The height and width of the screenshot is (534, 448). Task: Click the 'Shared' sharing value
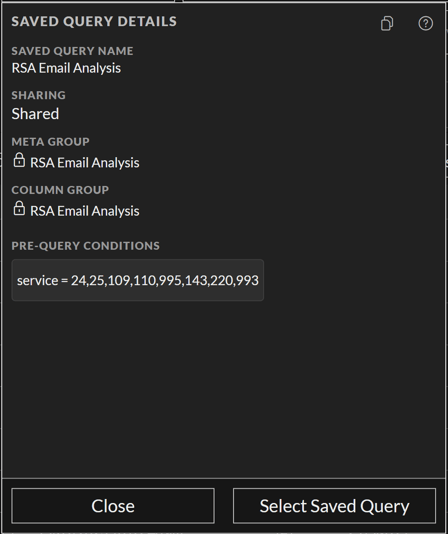(x=35, y=114)
